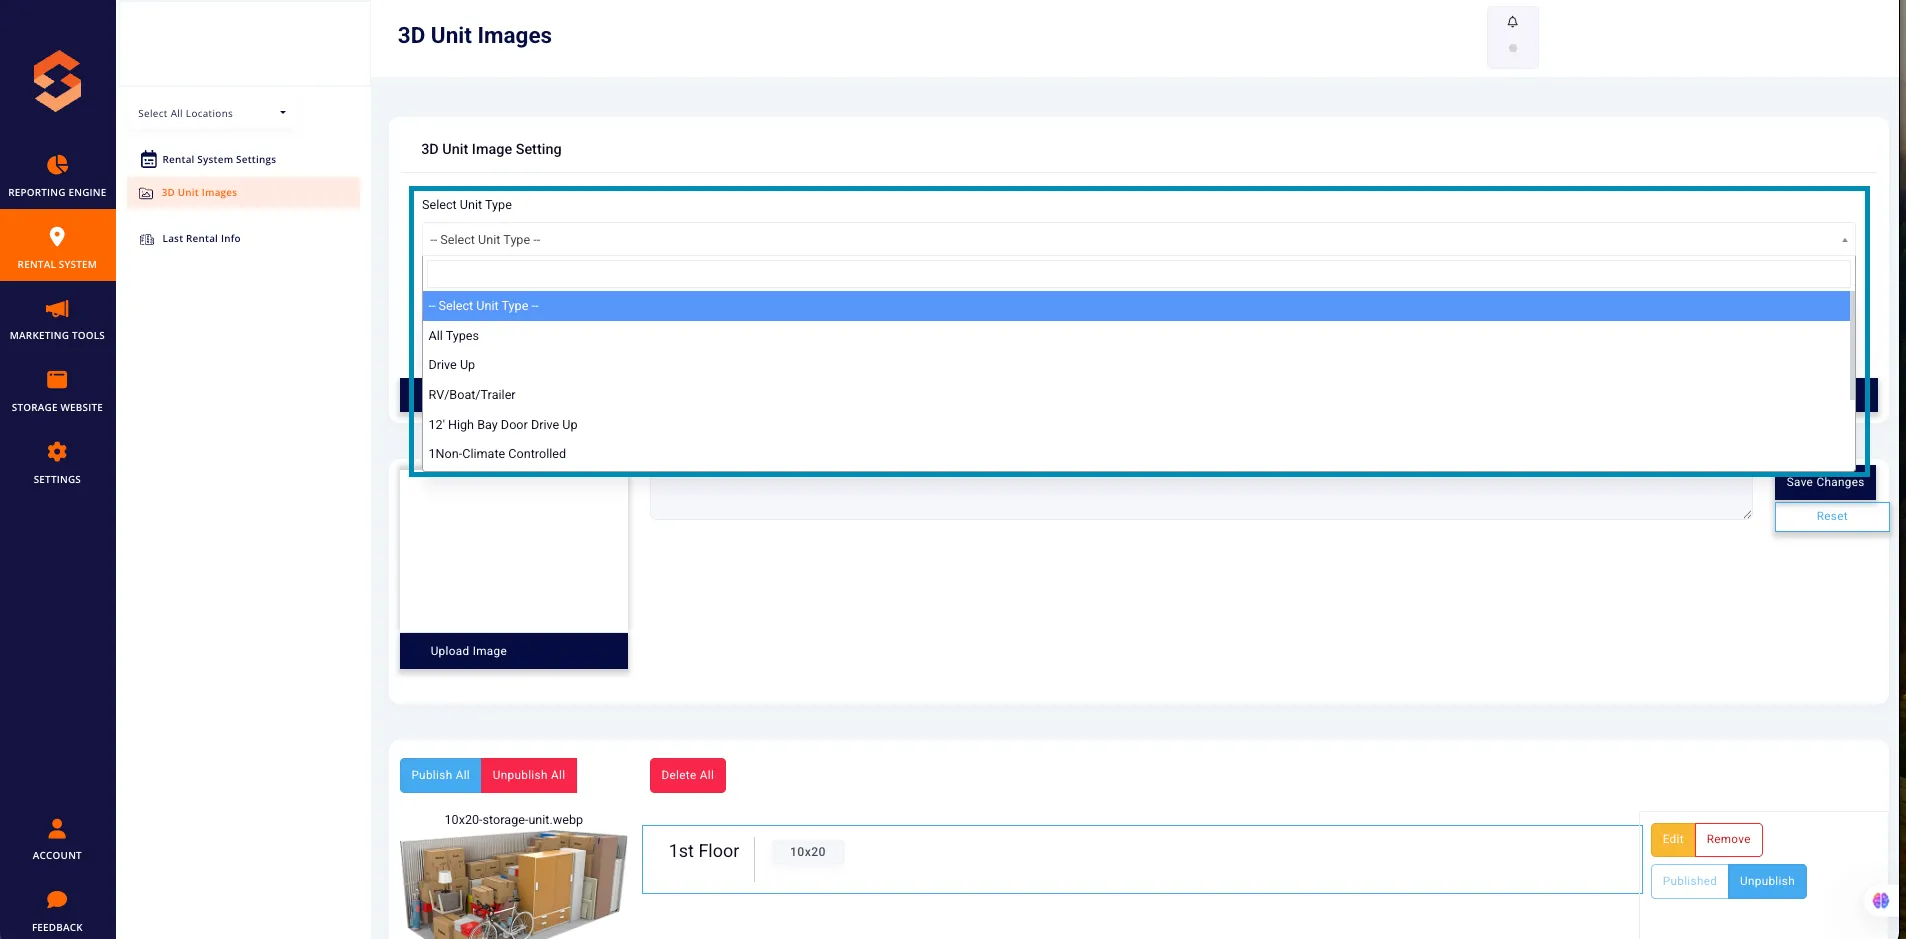Open the Rental System location pin icon
Viewport: 1906px width, 939px height.
pyautogui.click(x=57, y=236)
